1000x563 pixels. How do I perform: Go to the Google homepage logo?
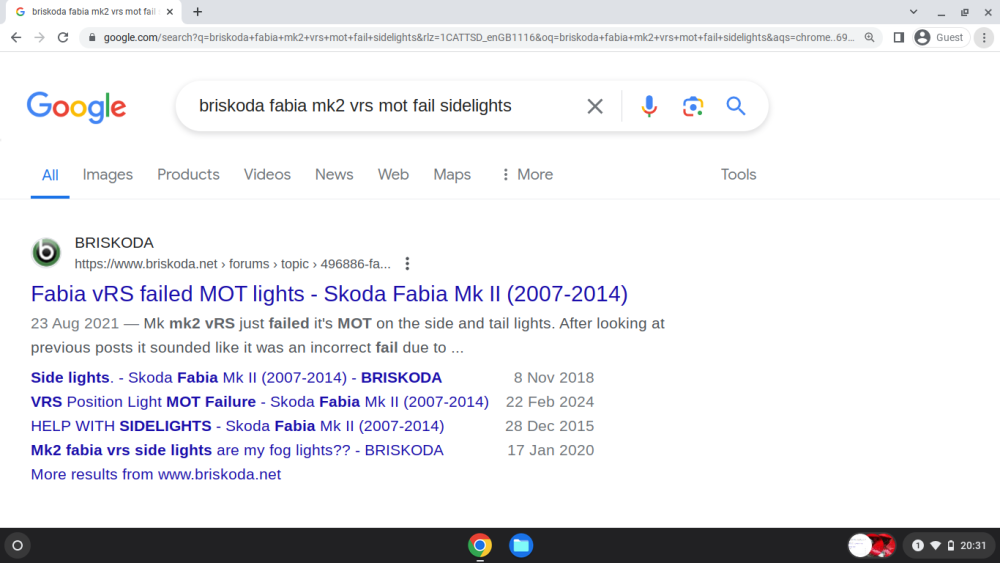point(77,106)
